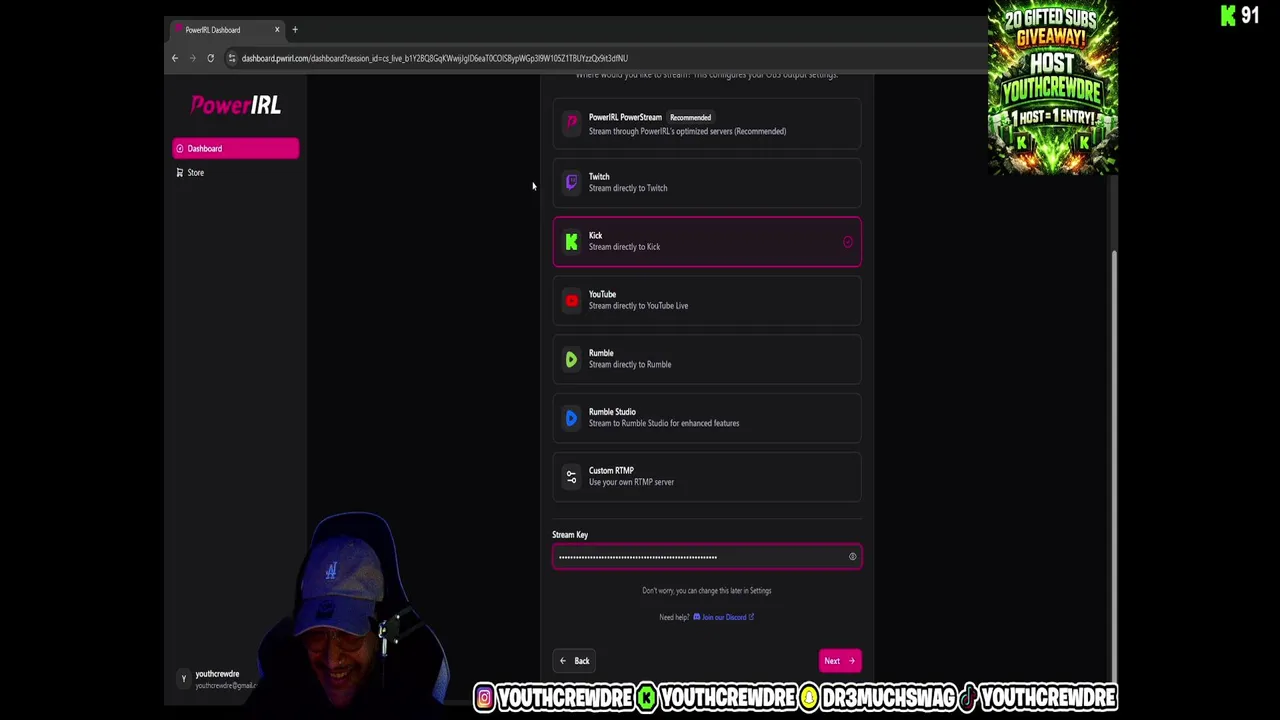Click the PowerStream logo icon
The width and height of the screenshot is (1280, 720).
click(x=571, y=123)
